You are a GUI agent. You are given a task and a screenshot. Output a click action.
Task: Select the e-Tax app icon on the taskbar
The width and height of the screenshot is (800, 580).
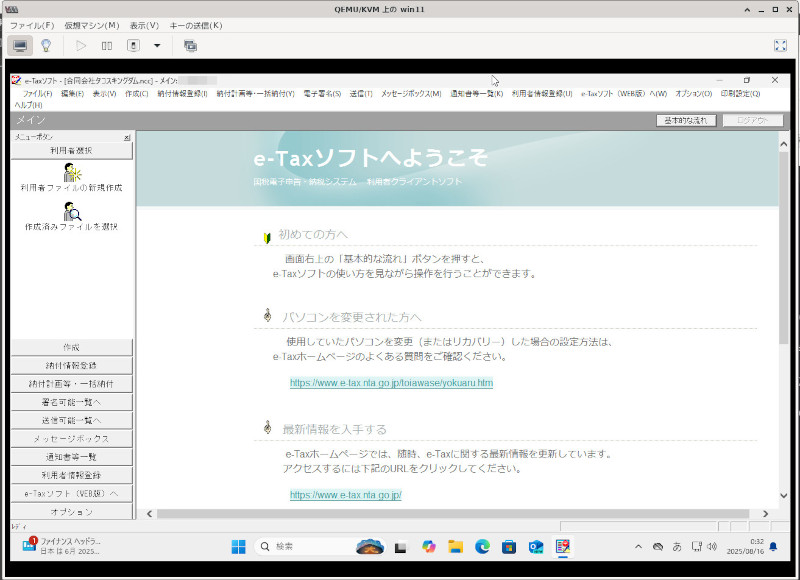[563, 547]
